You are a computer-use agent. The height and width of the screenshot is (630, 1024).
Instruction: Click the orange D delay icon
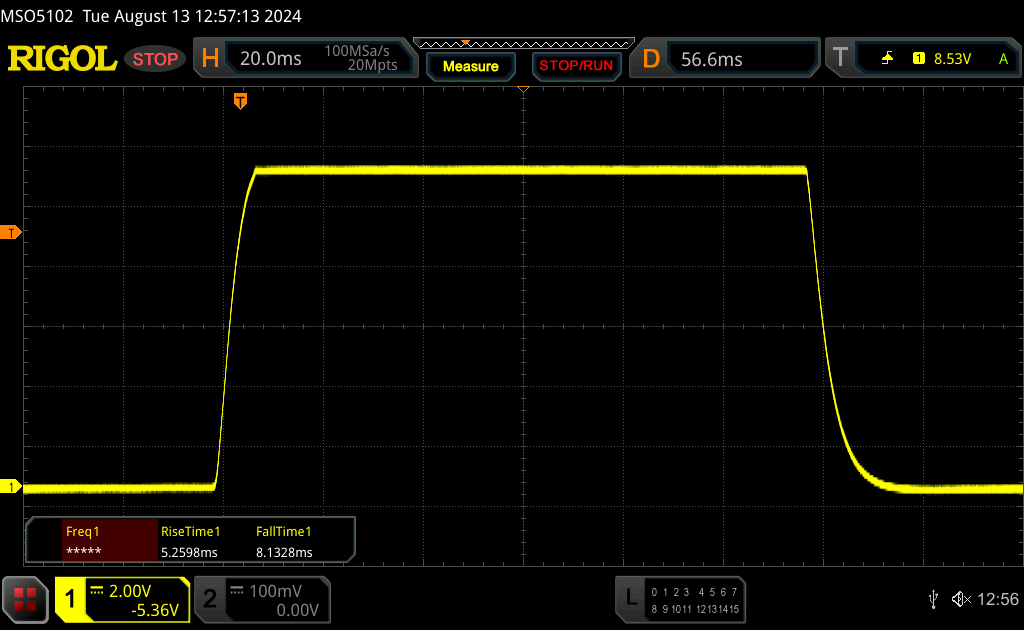tap(651, 59)
